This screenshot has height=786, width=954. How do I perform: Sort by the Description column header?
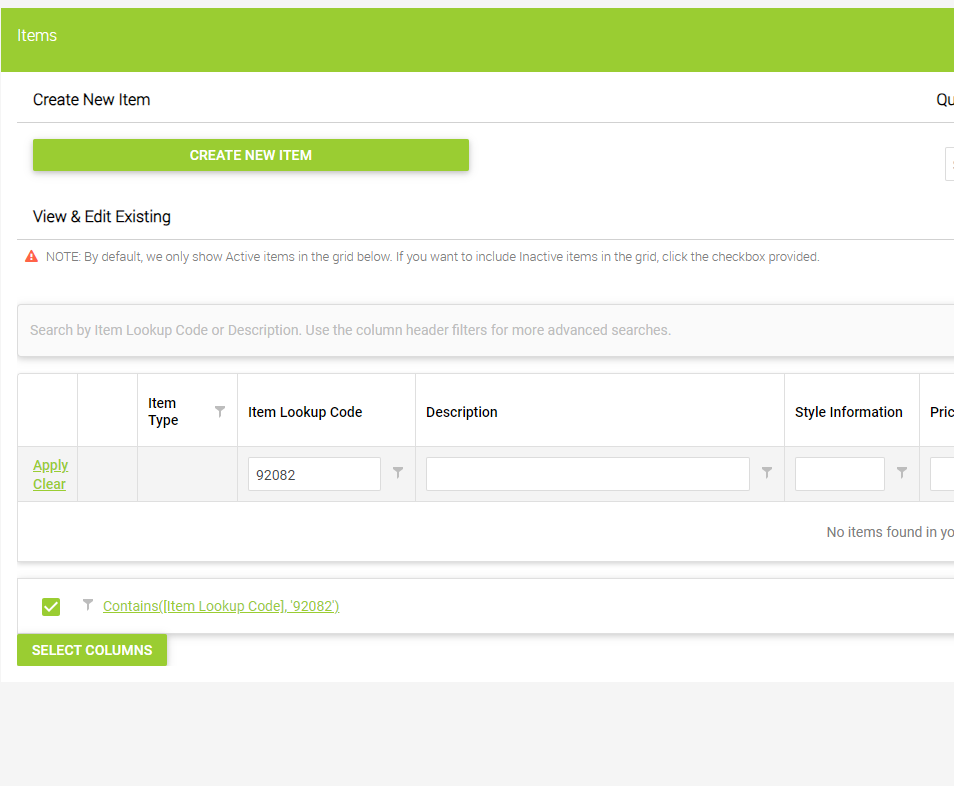click(462, 412)
